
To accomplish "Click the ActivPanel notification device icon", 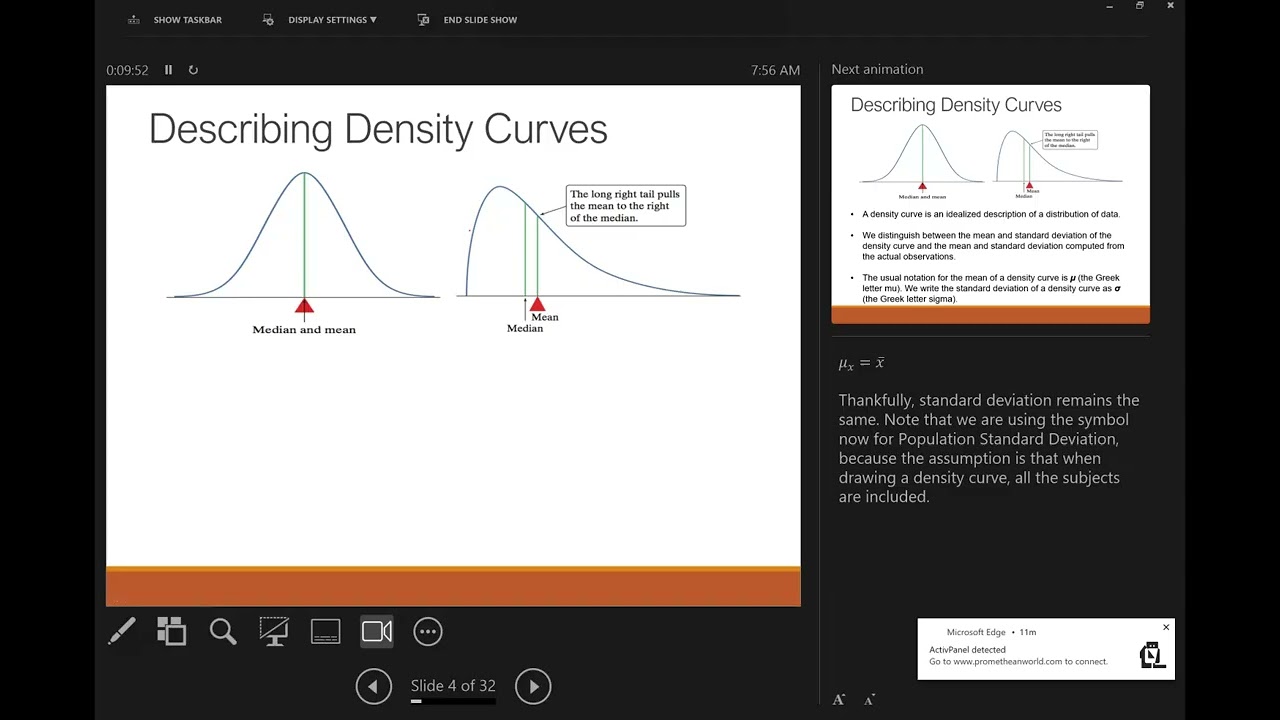I will pos(1151,656).
